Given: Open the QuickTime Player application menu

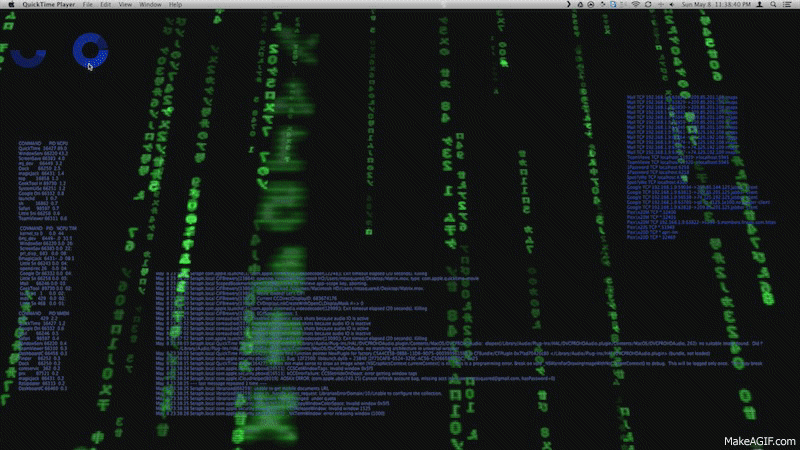Looking at the screenshot, I should (x=48, y=5).
